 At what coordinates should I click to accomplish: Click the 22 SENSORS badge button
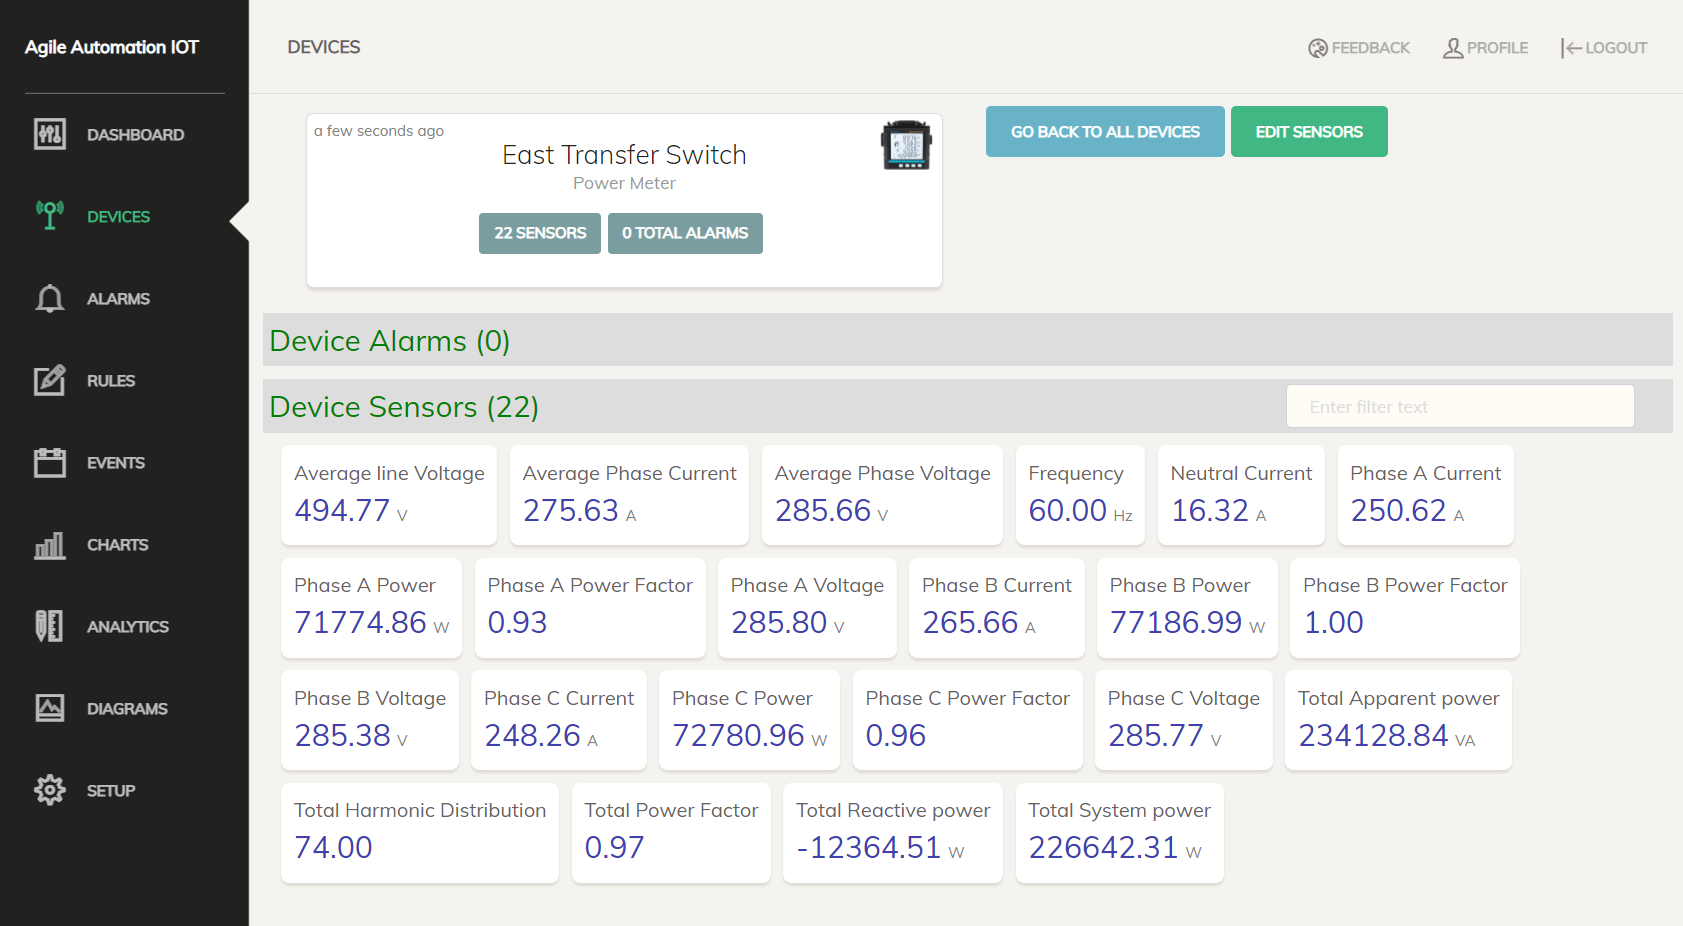(539, 233)
